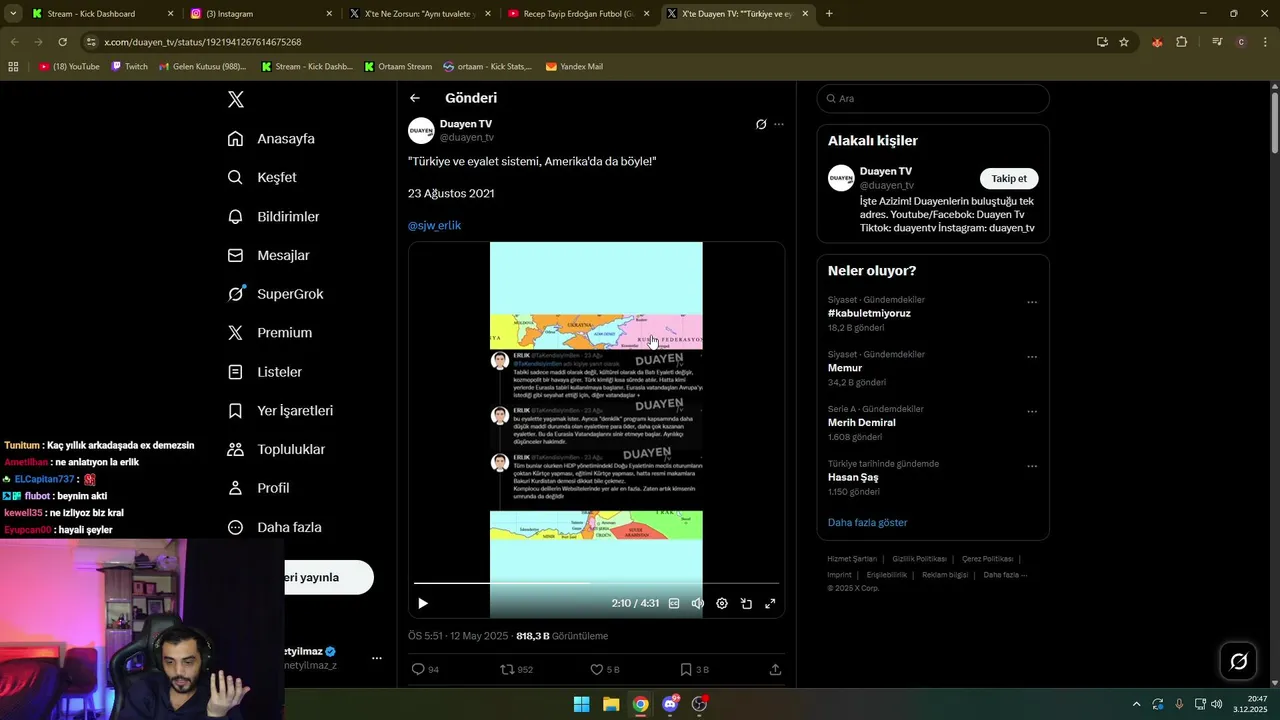Open Hizmet Şartları footer link
The image size is (1280, 720).
pos(852,559)
